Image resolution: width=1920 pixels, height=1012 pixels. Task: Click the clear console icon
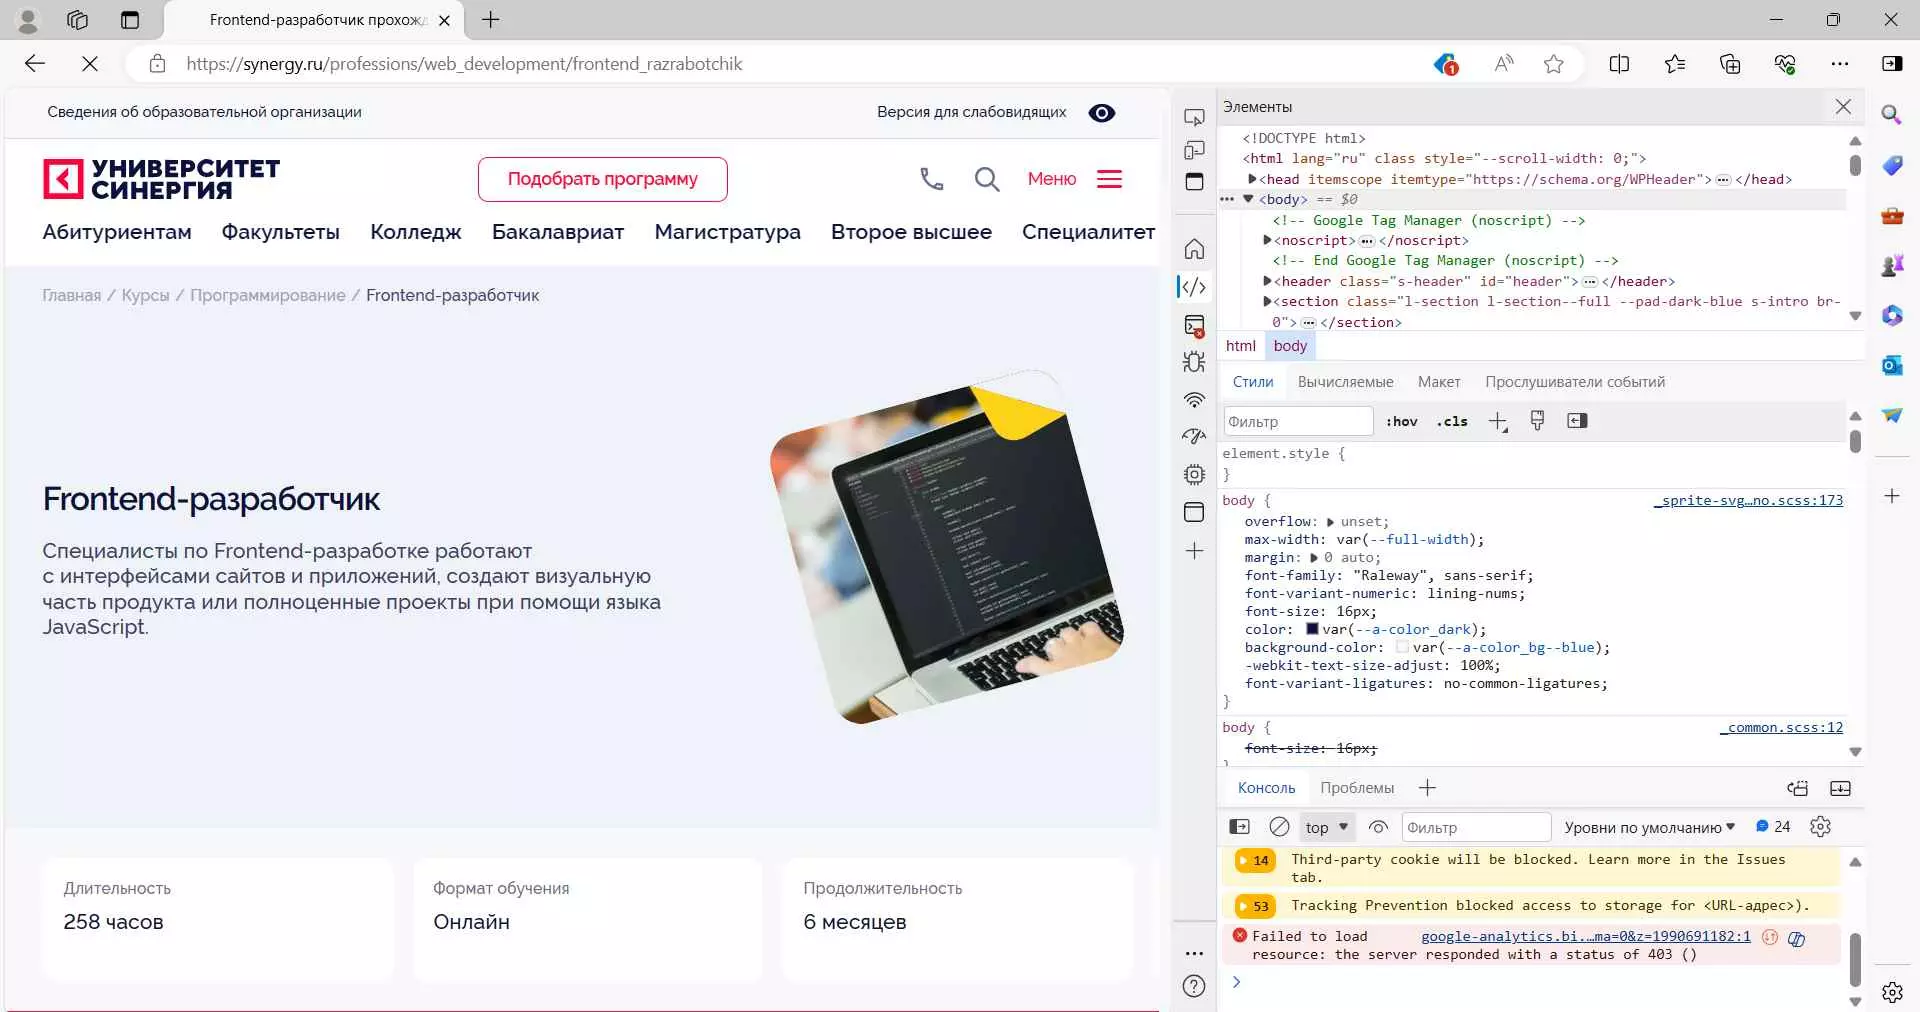coord(1279,827)
